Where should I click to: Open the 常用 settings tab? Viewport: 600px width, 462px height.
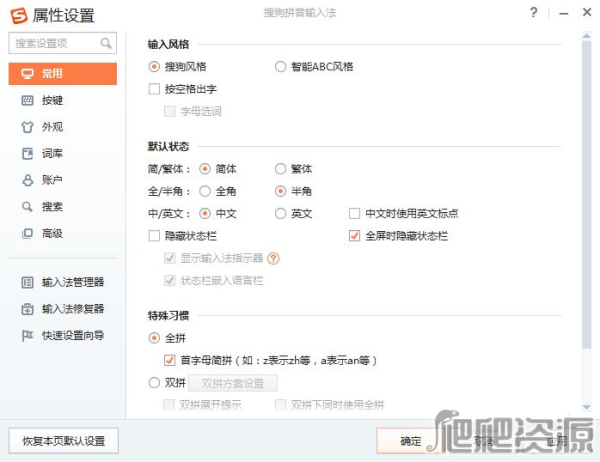tap(63, 73)
